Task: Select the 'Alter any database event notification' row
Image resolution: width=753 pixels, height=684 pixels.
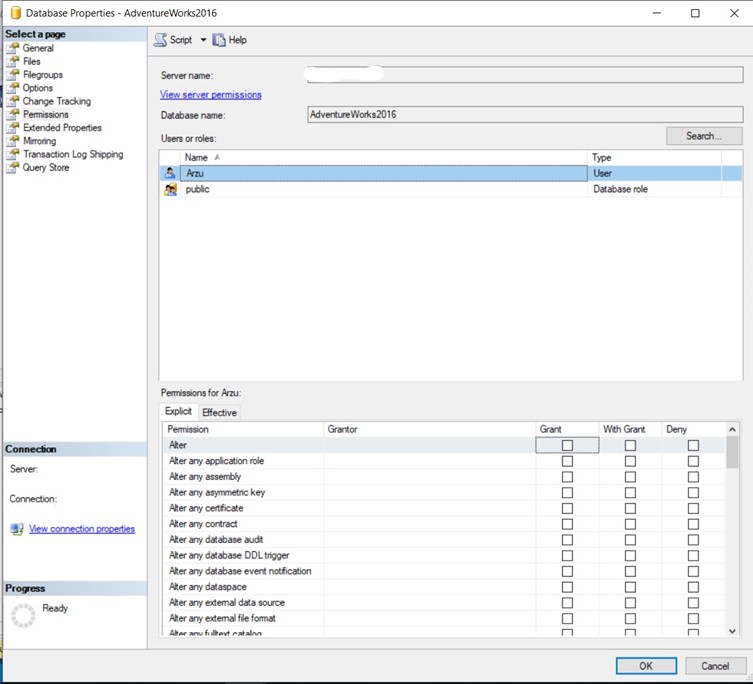Action: [x=444, y=571]
